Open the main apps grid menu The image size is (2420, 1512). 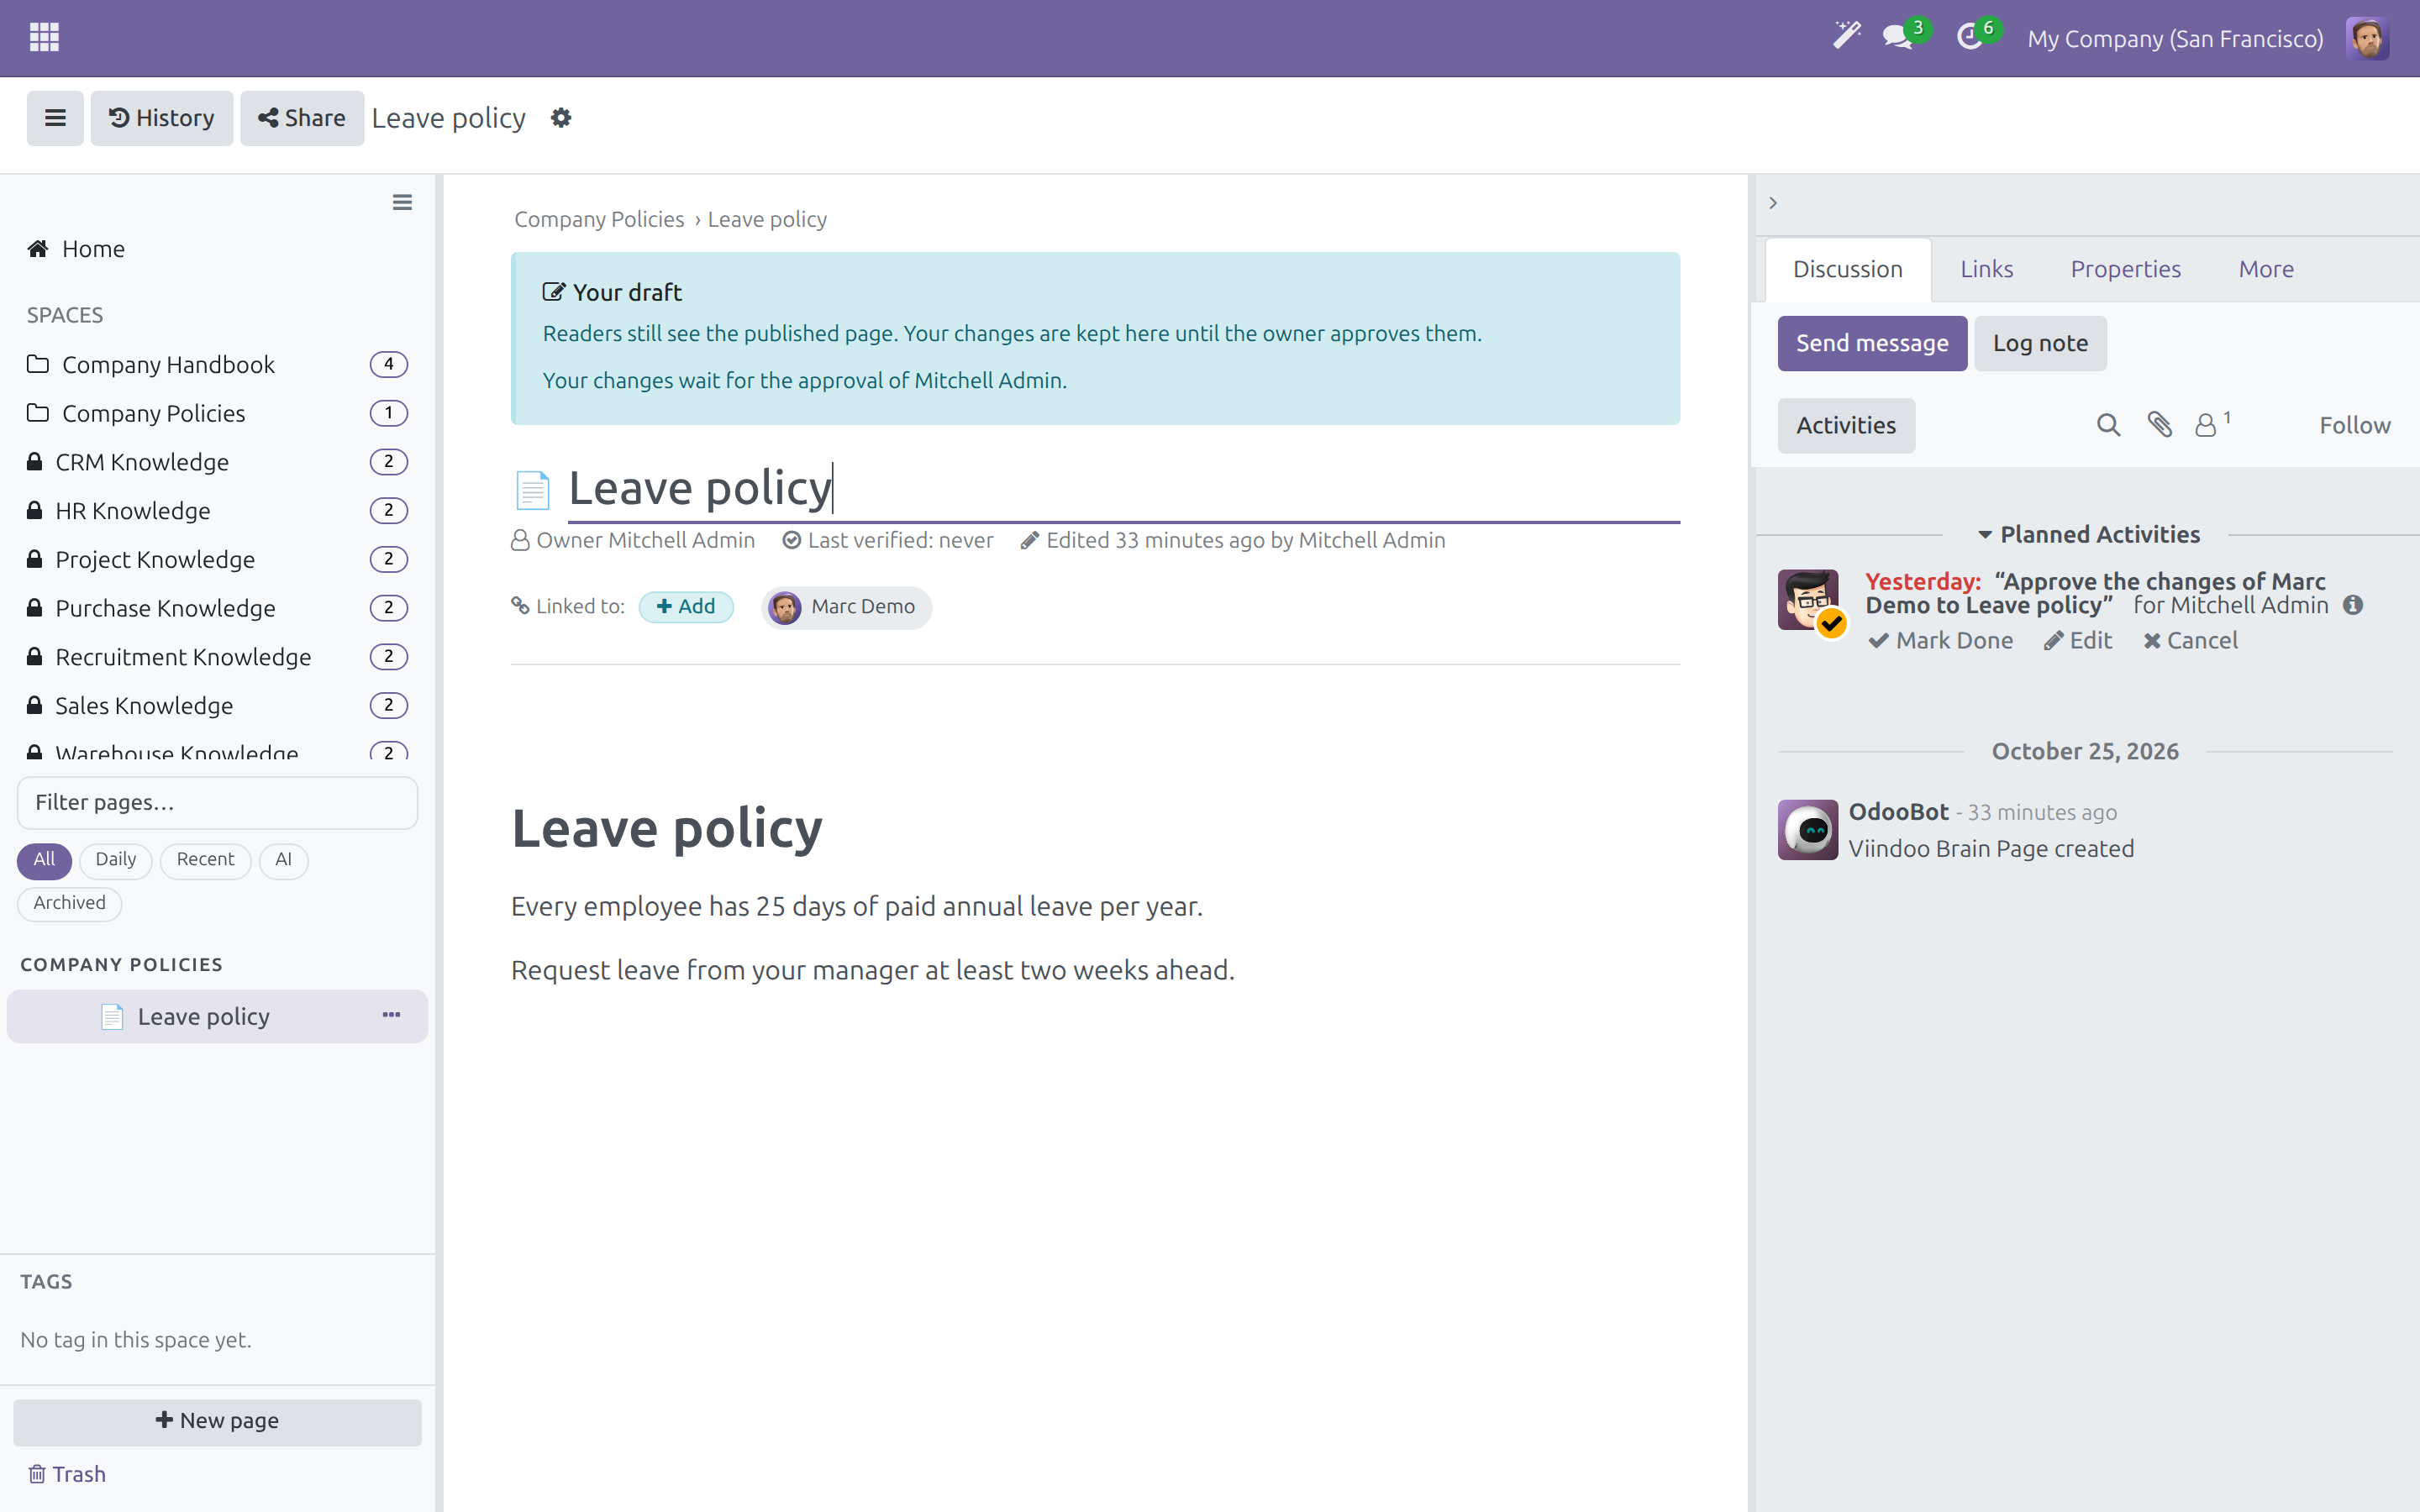44,38
